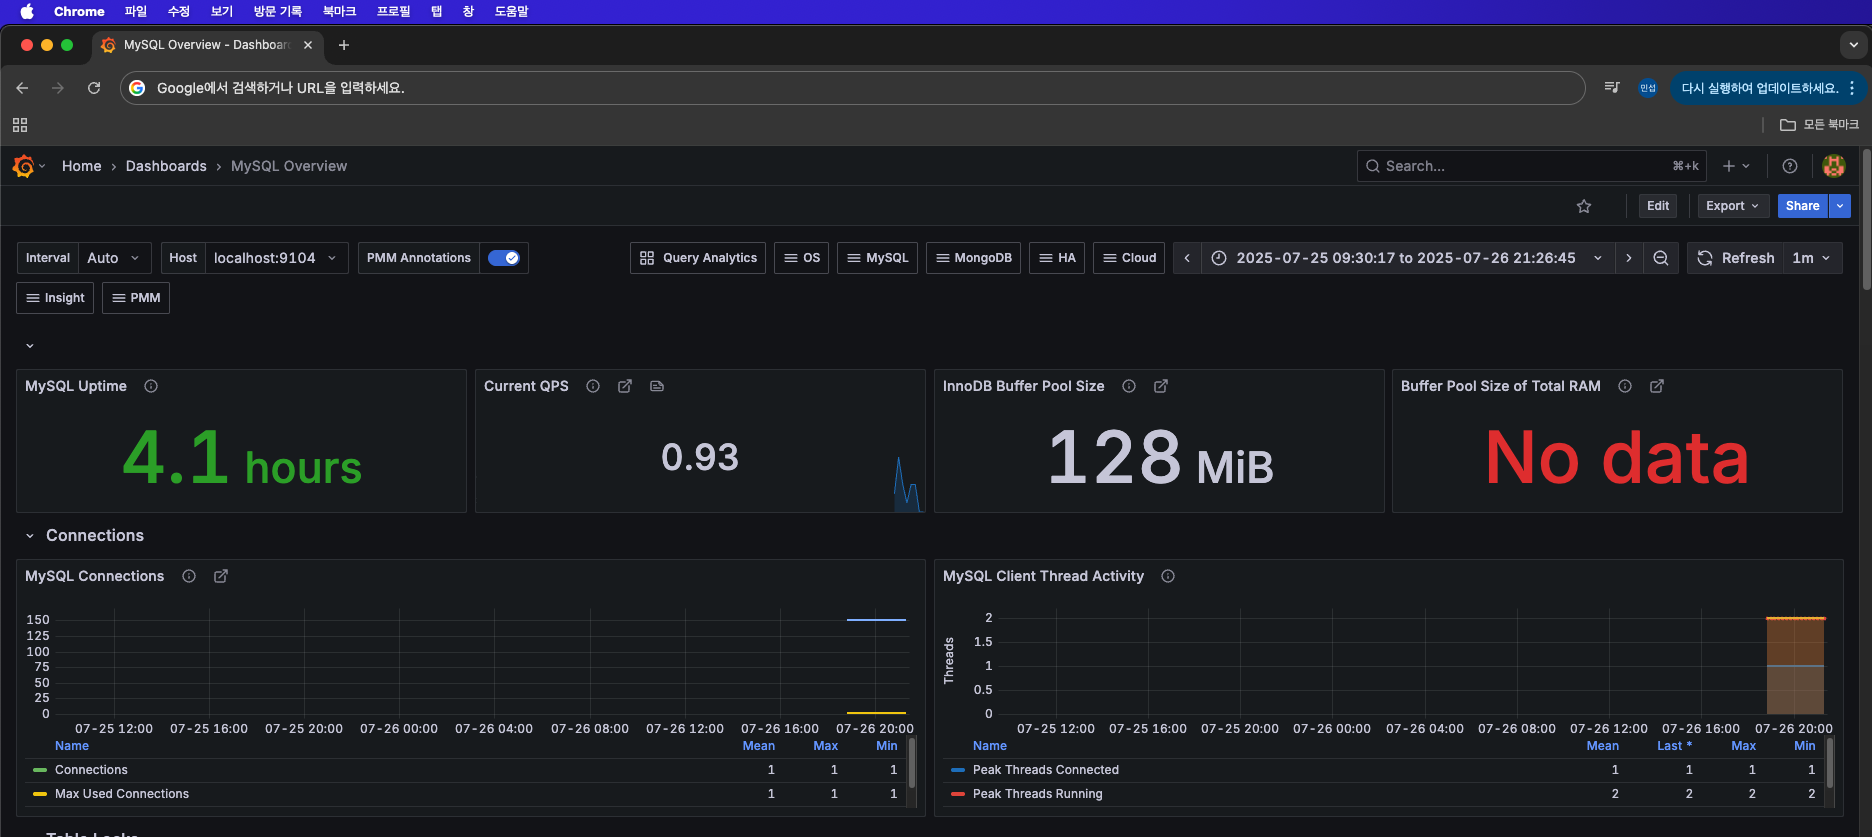Open Current QPS external link icon
This screenshot has width=1872, height=837.
625,386
